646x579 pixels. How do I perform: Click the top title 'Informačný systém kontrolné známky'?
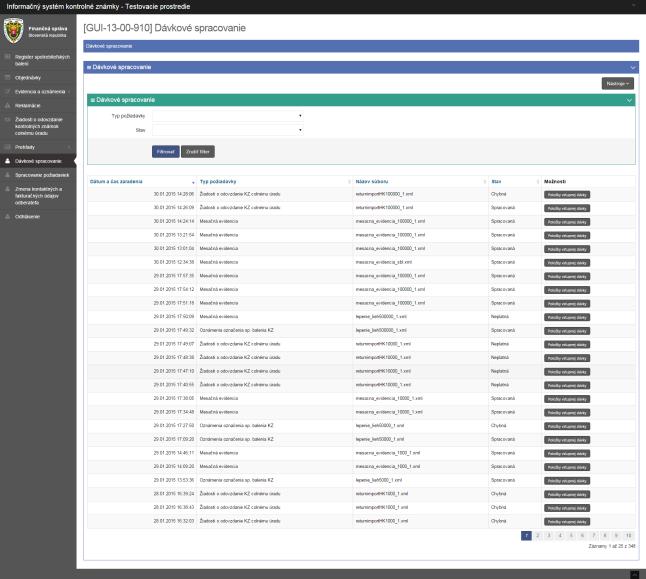[x=98, y=7]
